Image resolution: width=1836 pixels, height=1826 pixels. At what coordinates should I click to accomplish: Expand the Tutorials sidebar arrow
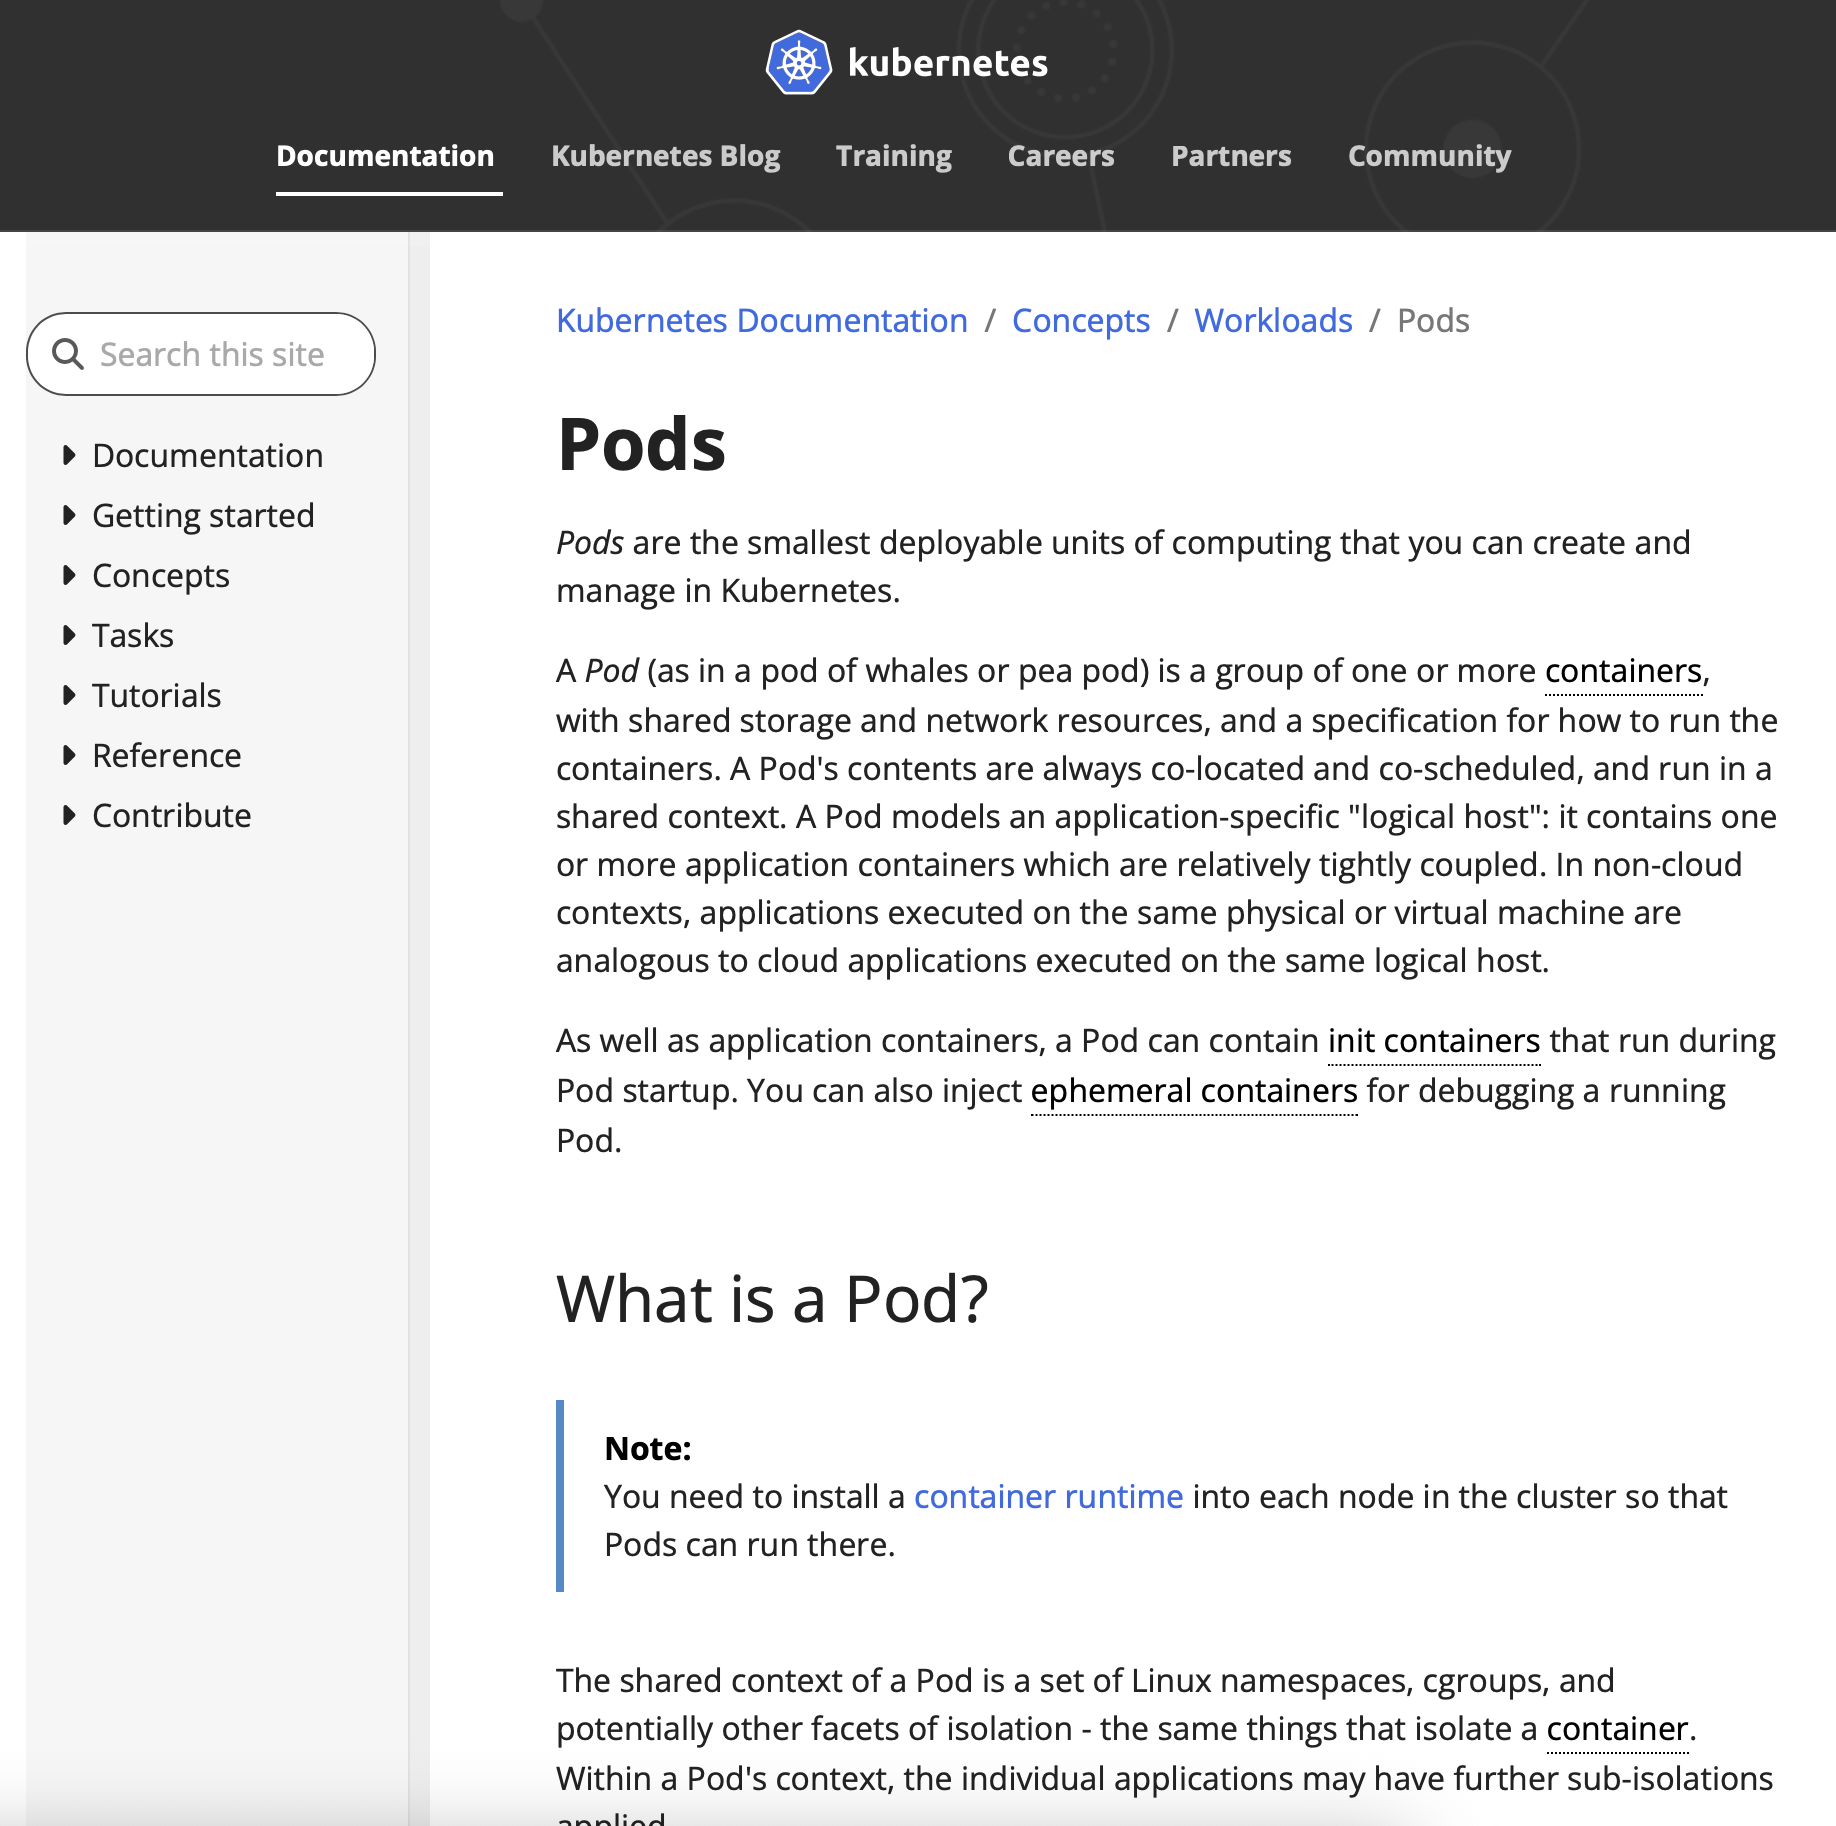pyautogui.click(x=69, y=696)
